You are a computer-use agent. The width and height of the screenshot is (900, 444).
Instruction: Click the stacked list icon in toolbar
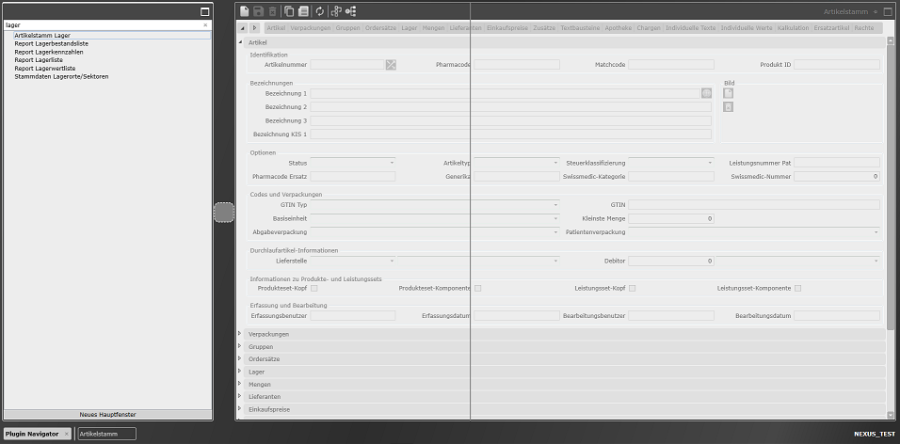click(303, 11)
